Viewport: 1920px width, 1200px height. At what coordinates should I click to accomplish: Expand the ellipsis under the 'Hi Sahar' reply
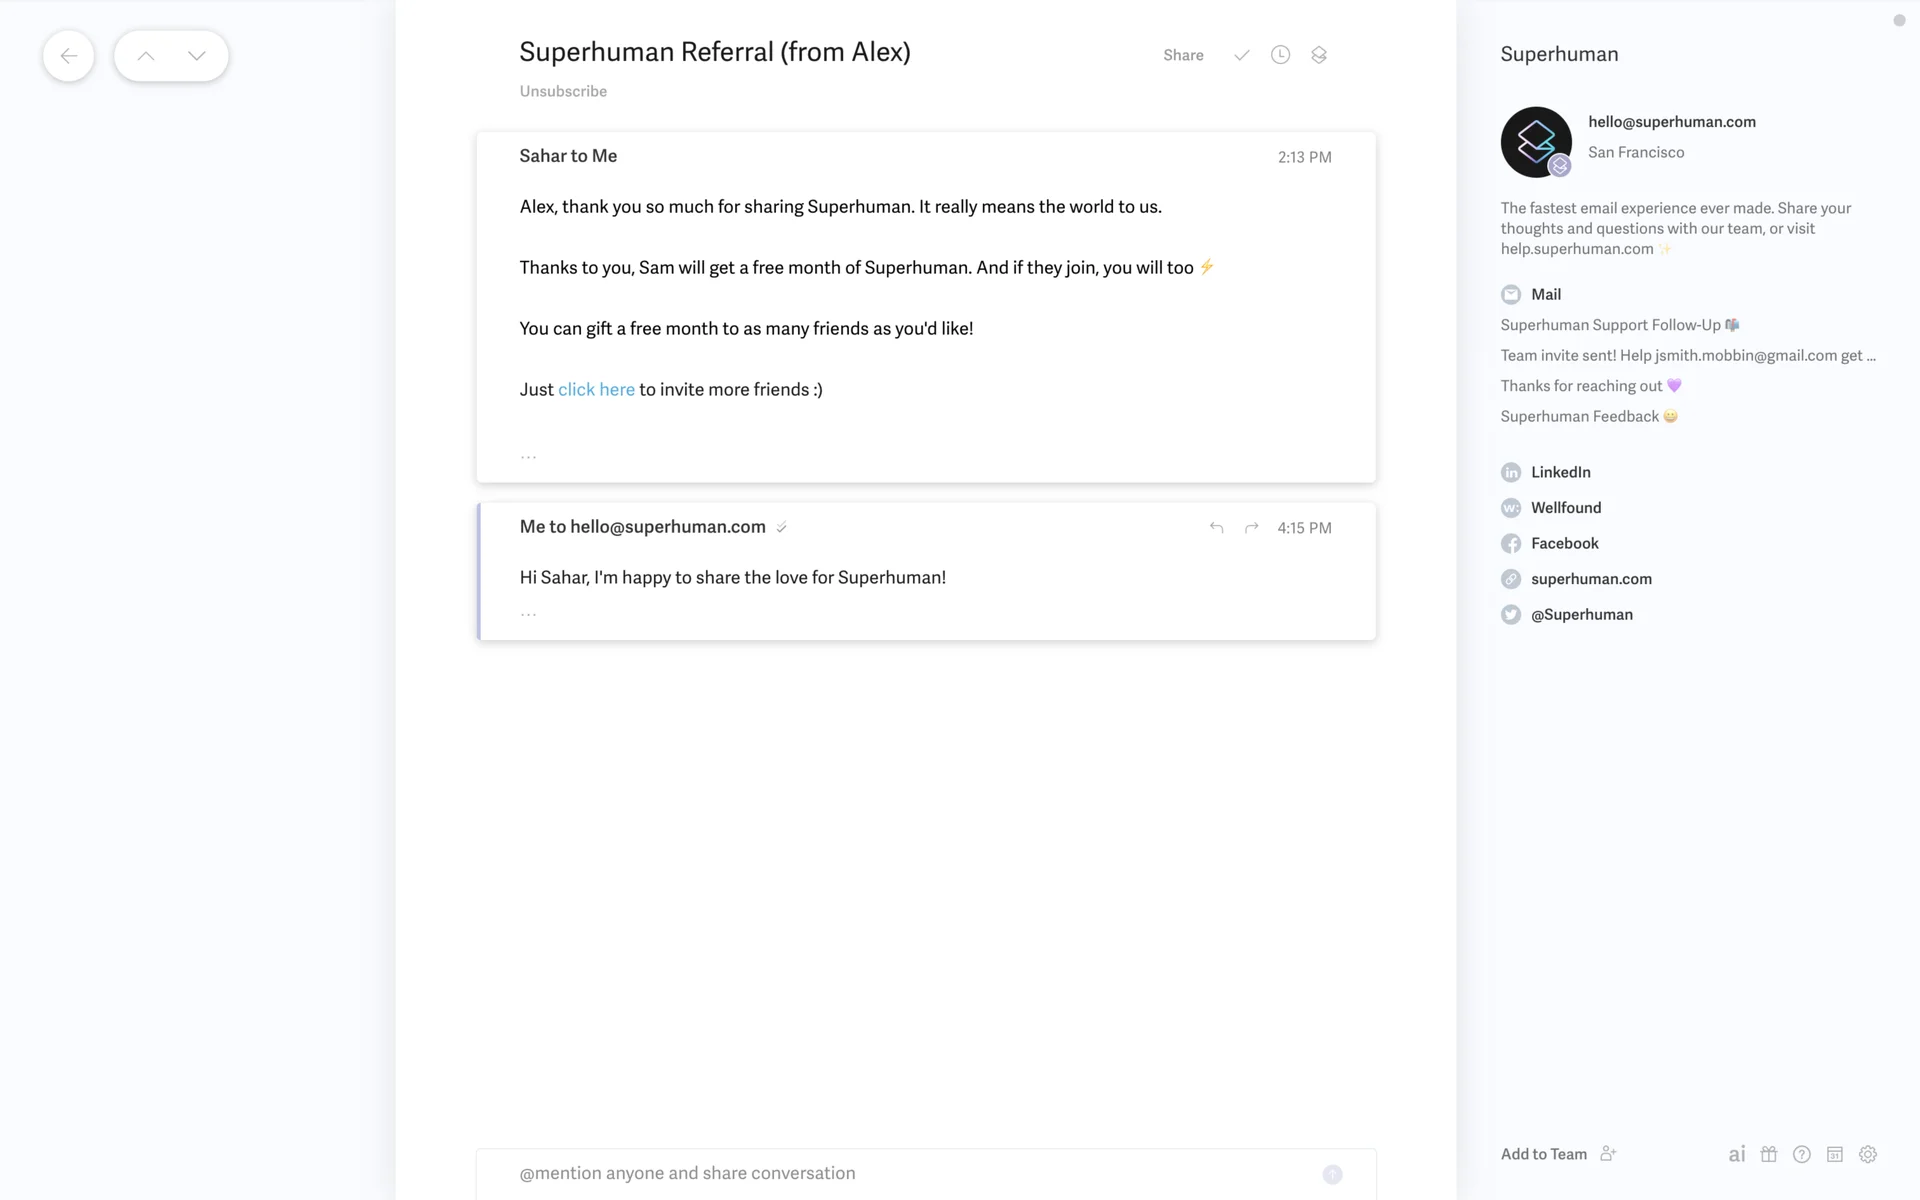pyautogui.click(x=528, y=613)
